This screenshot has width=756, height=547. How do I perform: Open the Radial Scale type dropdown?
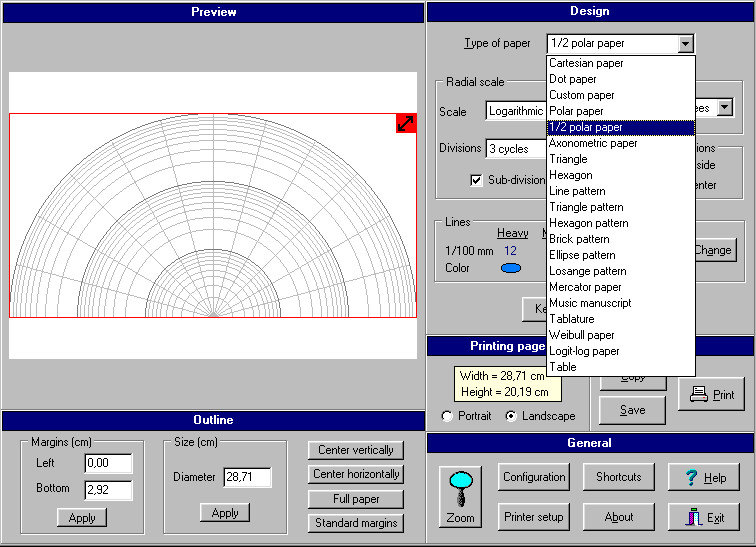click(x=516, y=112)
